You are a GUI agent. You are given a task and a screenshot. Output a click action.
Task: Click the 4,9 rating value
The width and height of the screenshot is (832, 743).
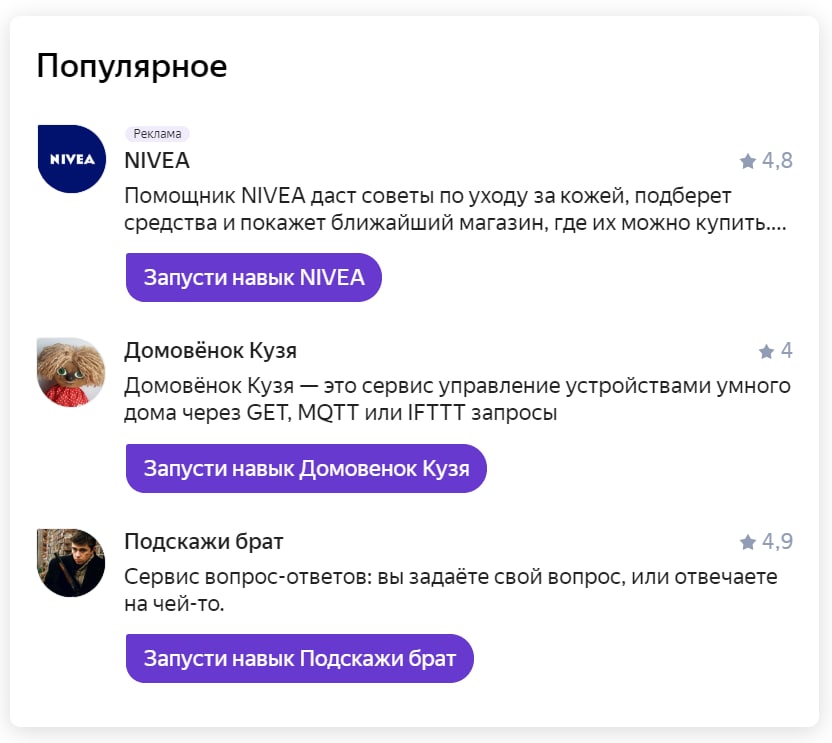tap(777, 541)
